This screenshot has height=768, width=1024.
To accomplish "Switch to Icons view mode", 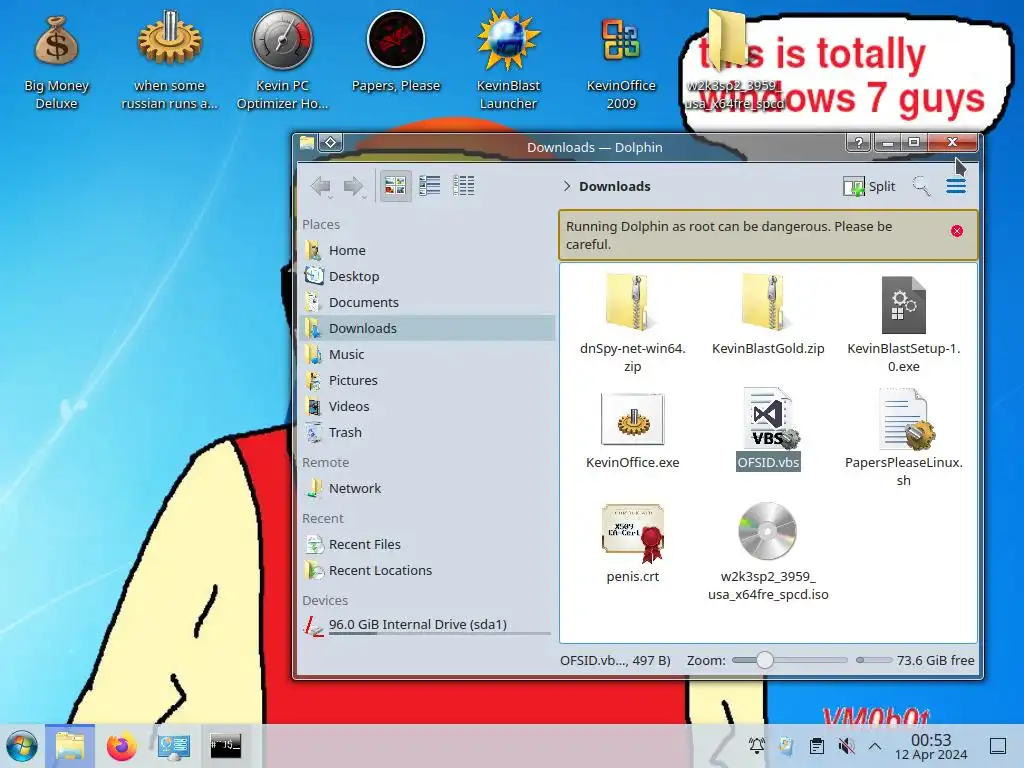I will click(x=395, y=186).
